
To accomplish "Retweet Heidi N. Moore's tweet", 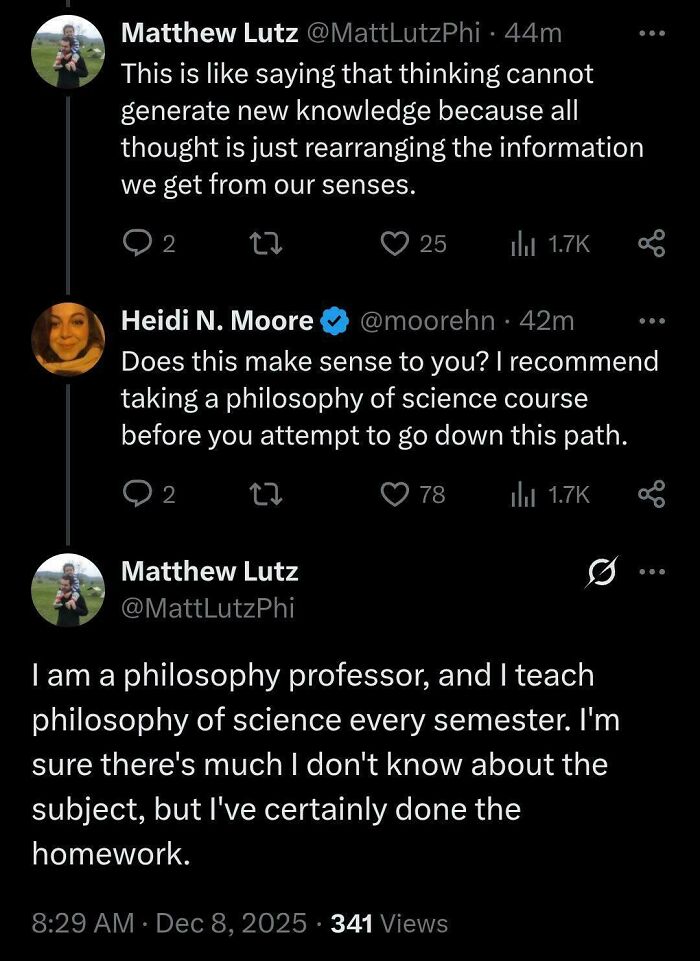I will tap(260, 493).
